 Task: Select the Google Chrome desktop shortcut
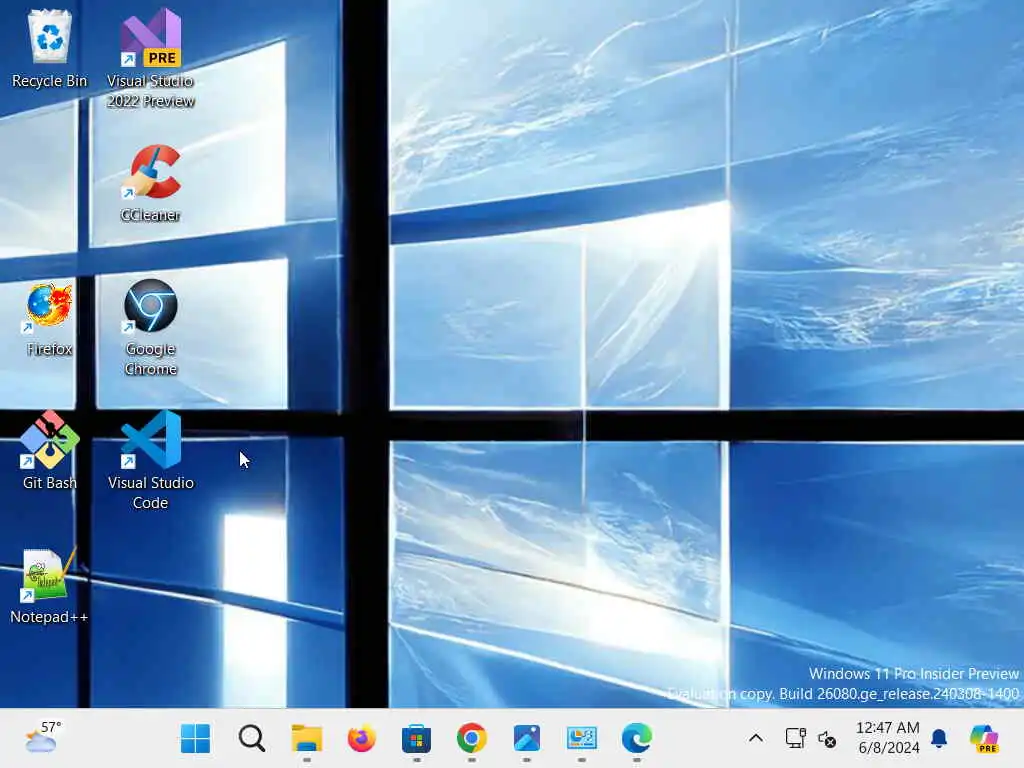pyautogui.click(x=150, y=328)
